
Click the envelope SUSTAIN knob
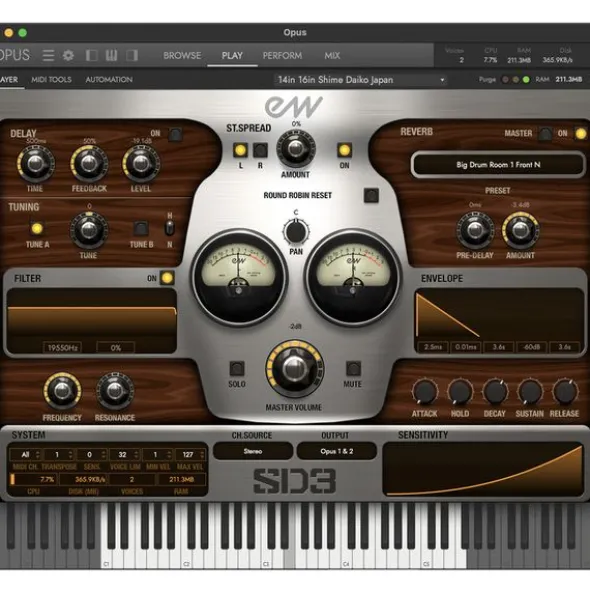tap(530, 392)
